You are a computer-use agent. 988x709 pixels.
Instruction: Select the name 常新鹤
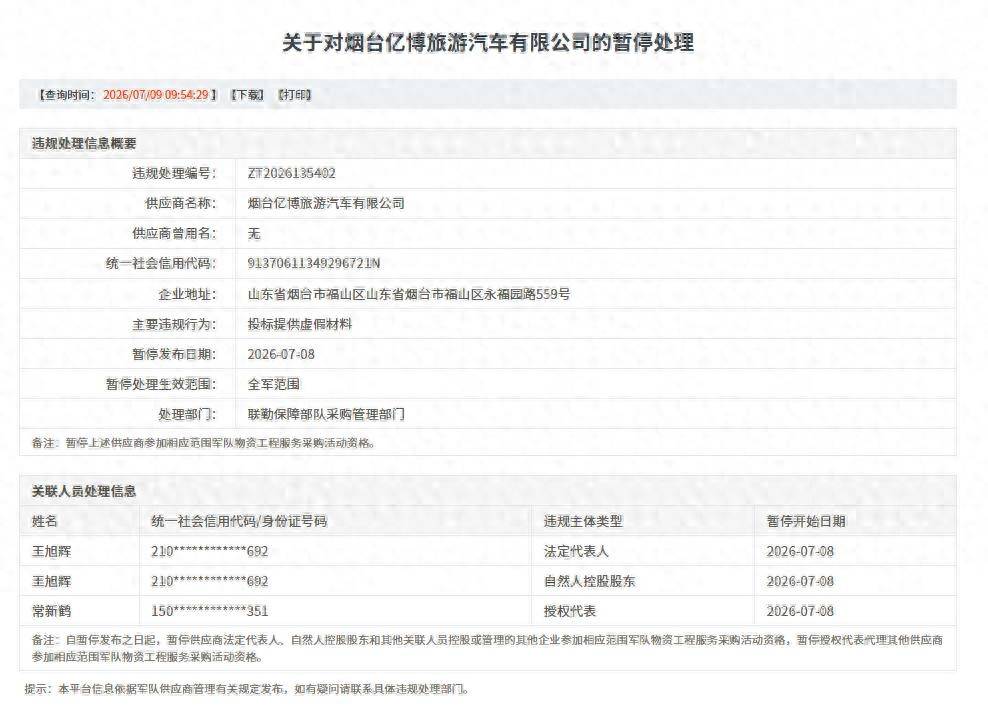tap(52, 611)
